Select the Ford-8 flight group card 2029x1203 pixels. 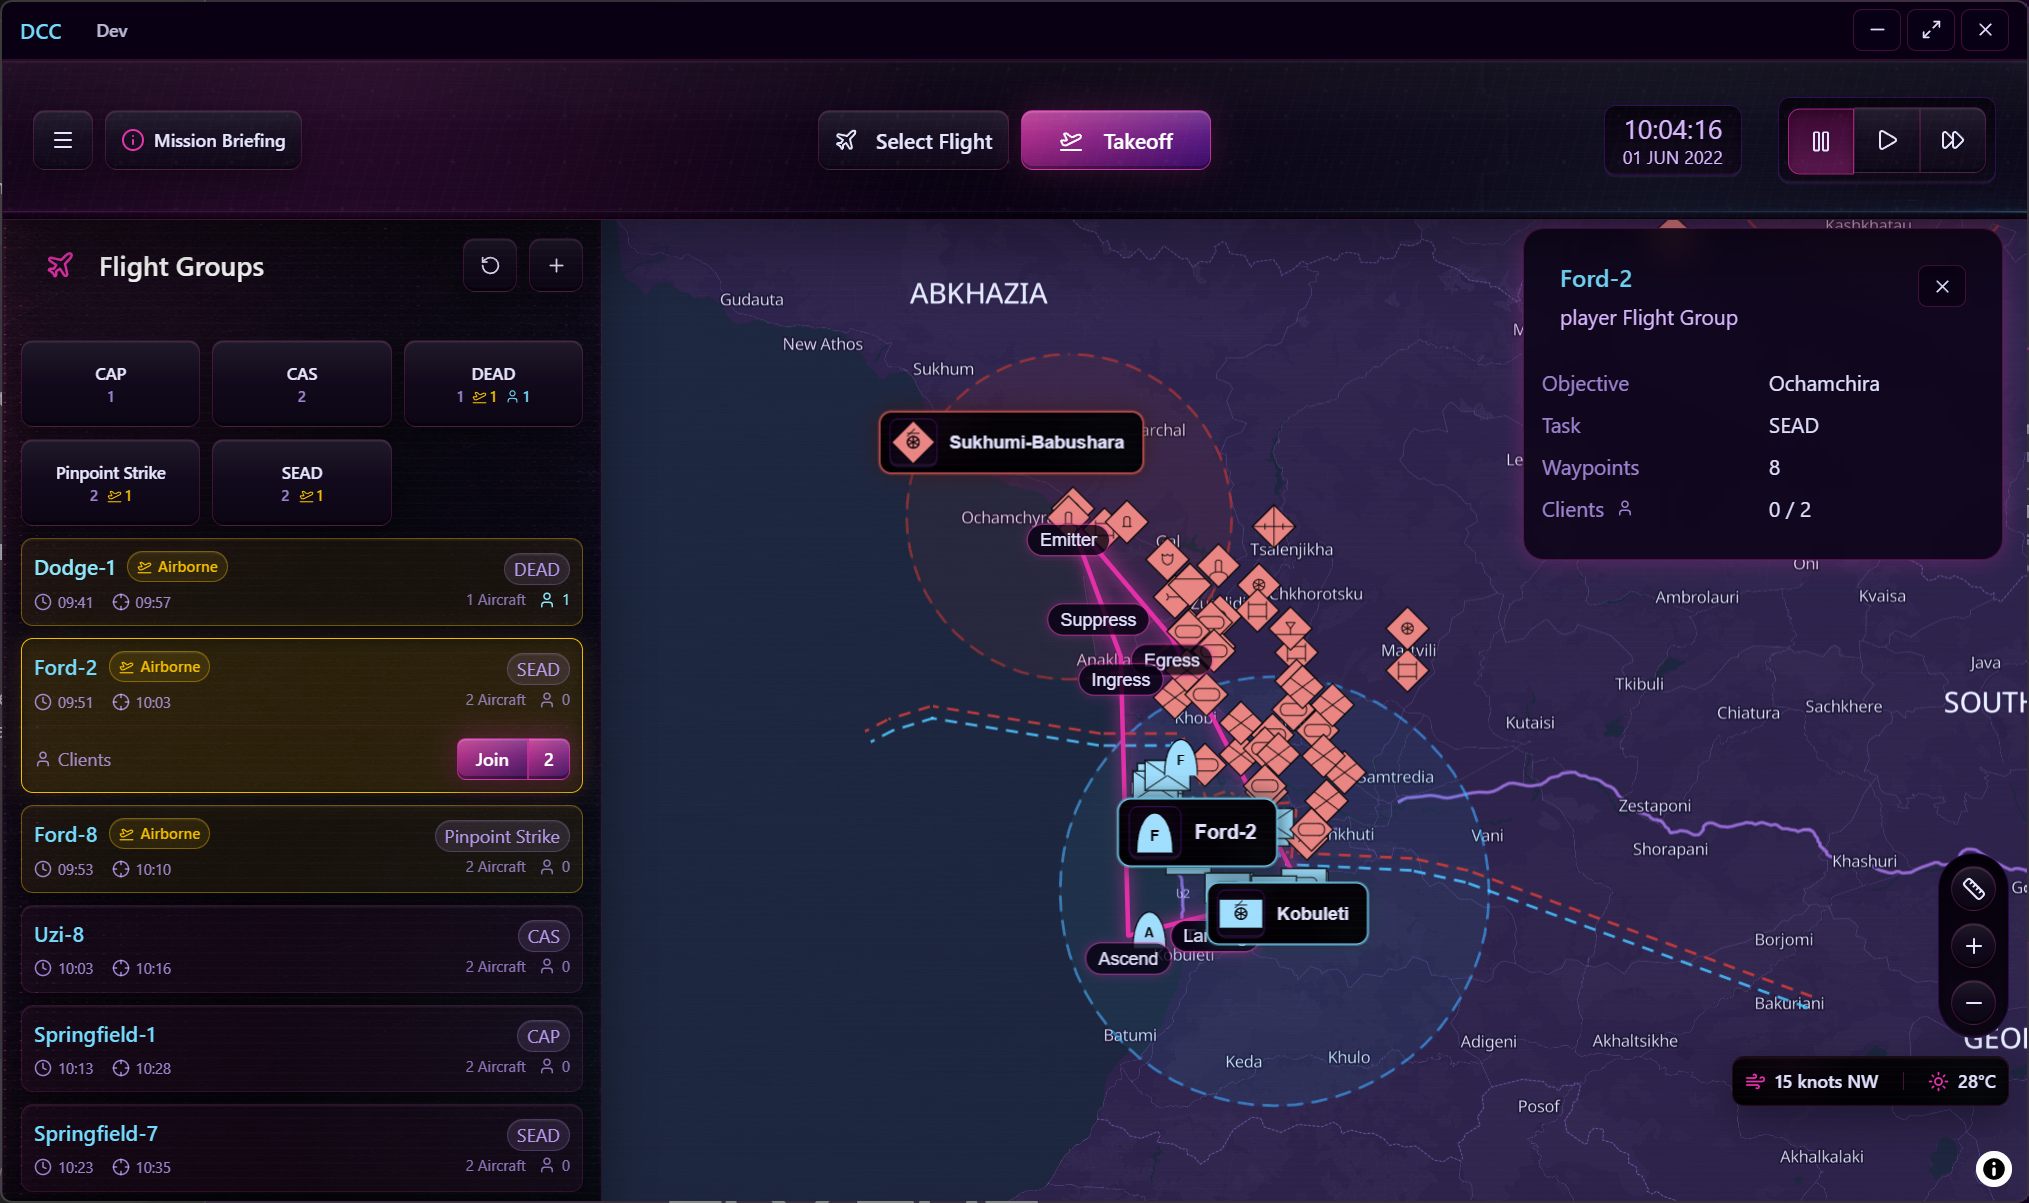[302, 850]
